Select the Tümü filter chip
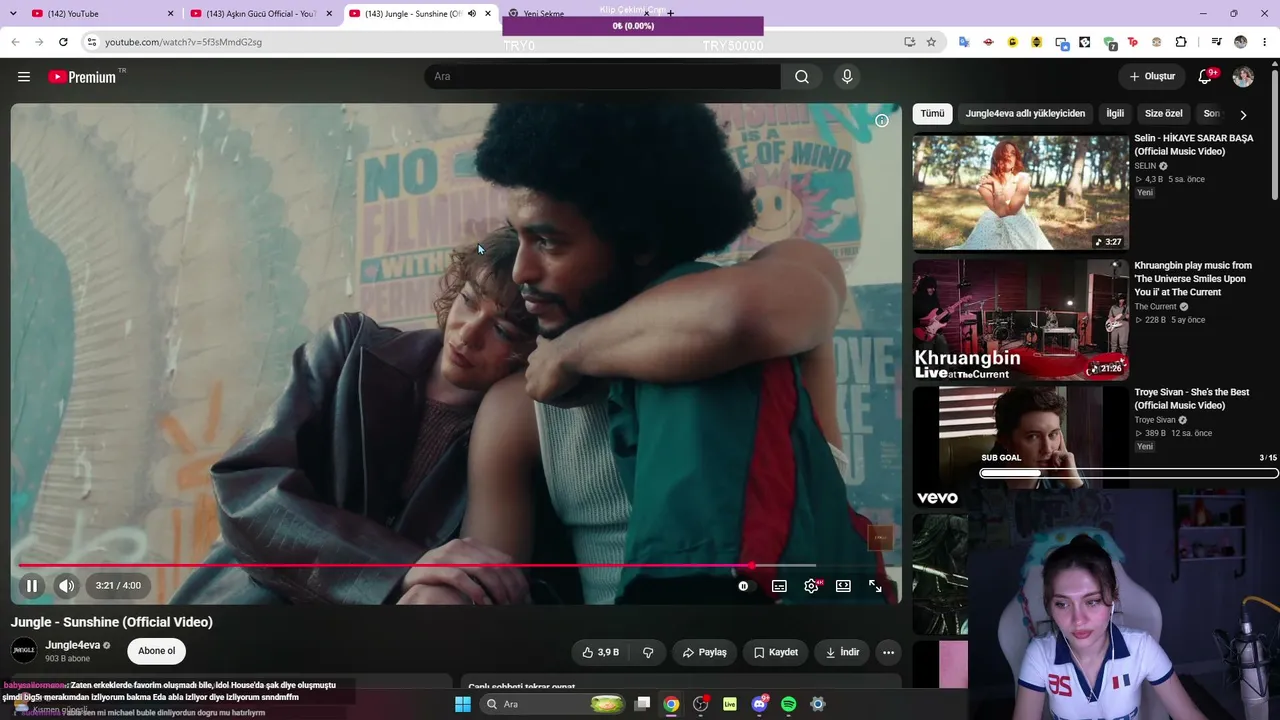Image resolution: width=1280 pixels, height=720 pixels. click(932, 114)
